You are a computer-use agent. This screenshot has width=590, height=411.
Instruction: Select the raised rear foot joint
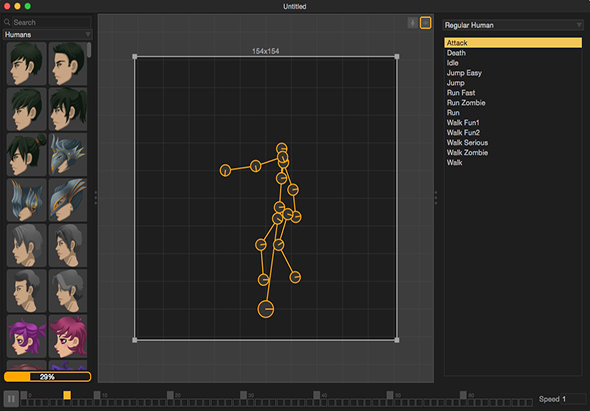295,277
